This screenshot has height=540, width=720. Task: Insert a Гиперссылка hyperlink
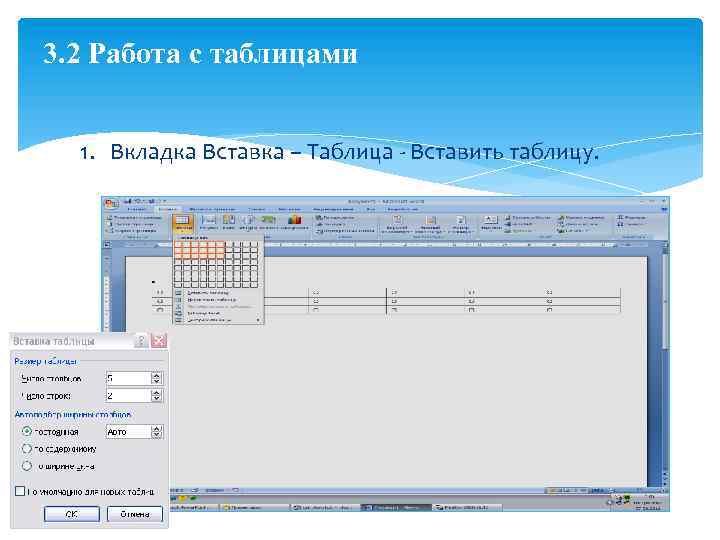click(x=335, y=217)
